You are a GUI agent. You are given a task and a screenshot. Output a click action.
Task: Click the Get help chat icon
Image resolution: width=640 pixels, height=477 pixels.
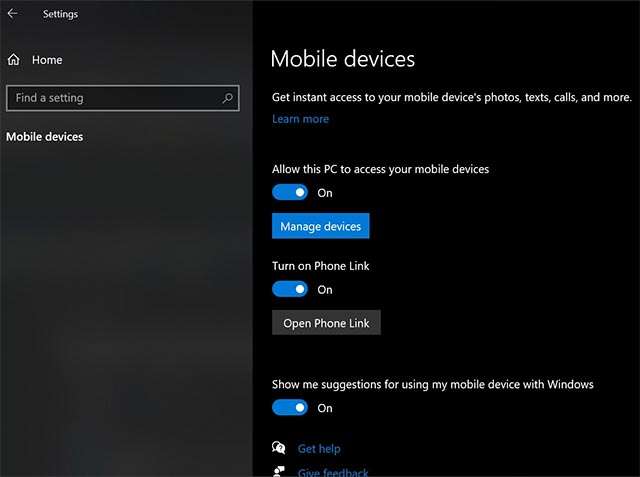click(x=279, y=448)
